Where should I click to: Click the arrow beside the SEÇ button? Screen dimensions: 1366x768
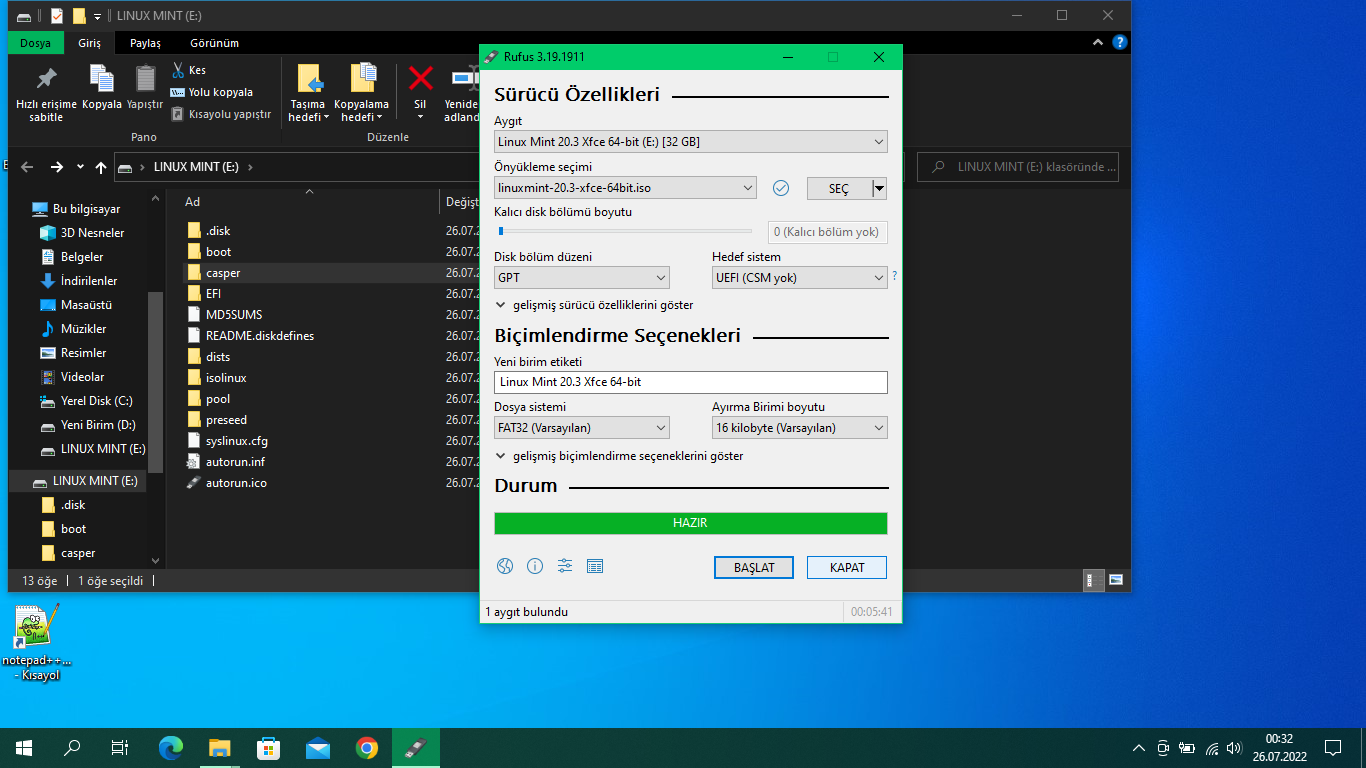click(x=879, y=188)
